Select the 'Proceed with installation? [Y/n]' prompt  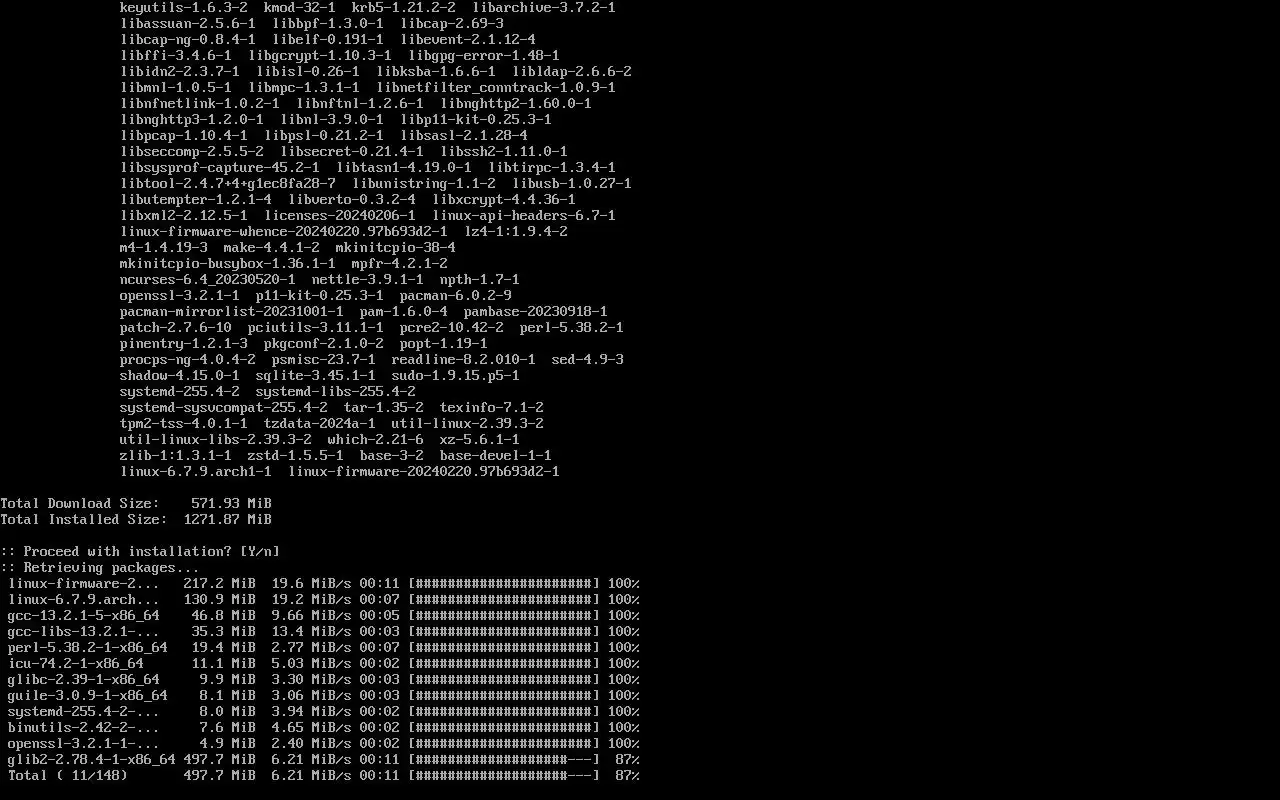[x=140, y=551]
